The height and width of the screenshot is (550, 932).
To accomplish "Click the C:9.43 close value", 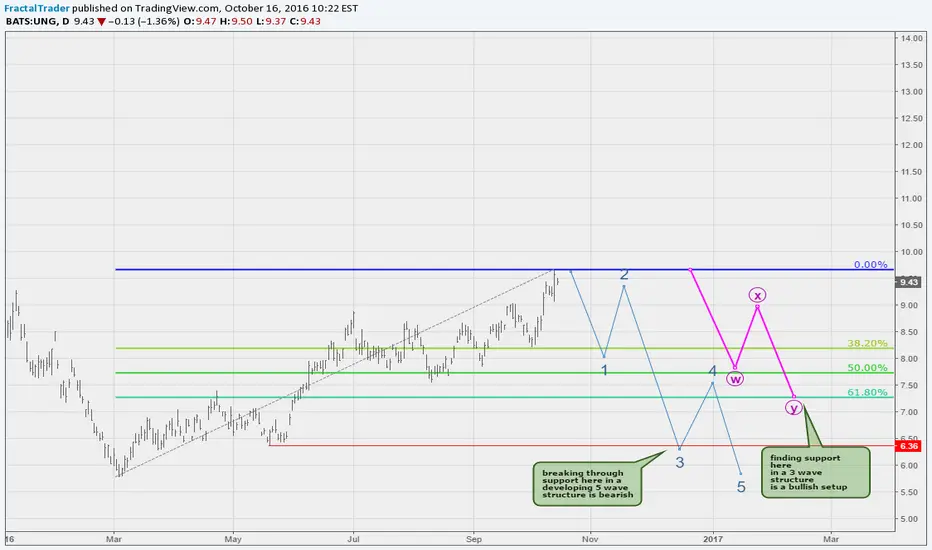I will 306,21.
